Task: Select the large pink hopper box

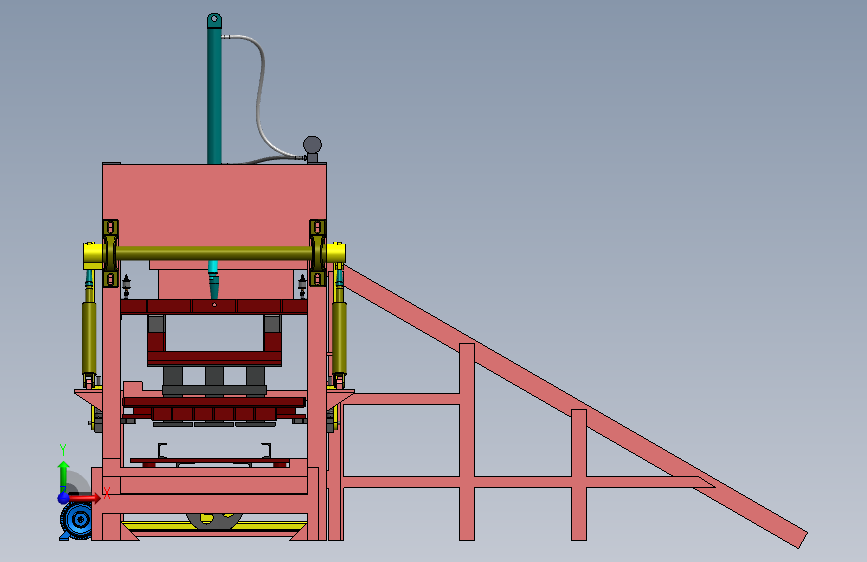Action: tap(214, 205)
